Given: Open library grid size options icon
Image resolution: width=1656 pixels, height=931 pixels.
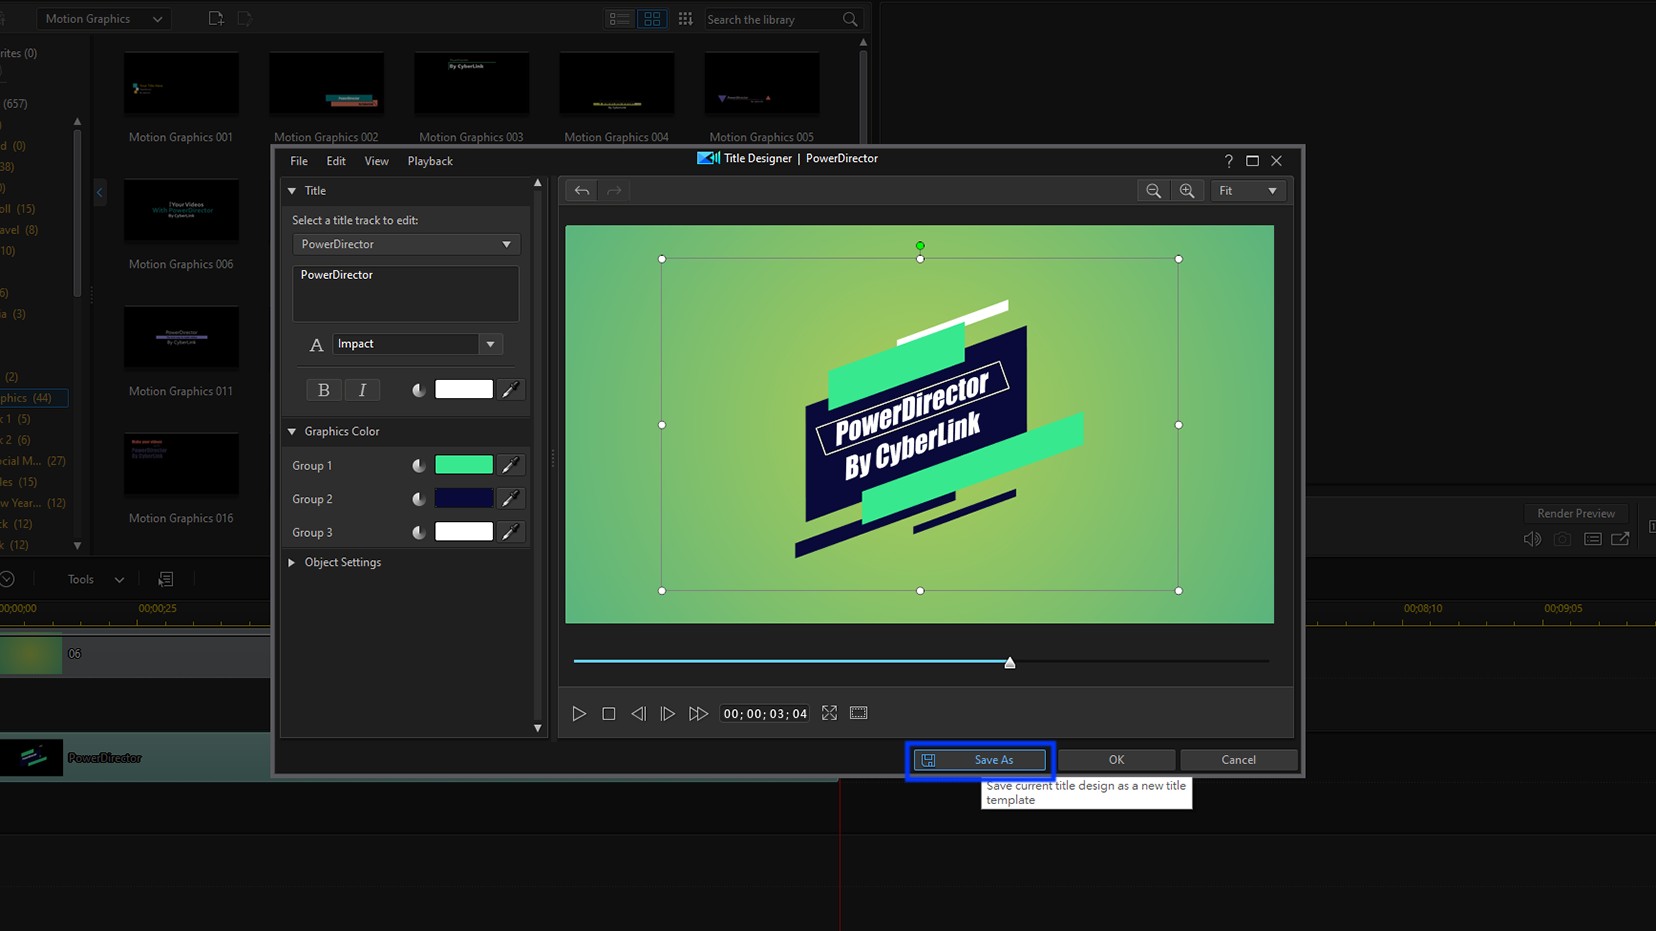Looking at the screenshot, I should (x=685, y=19).
